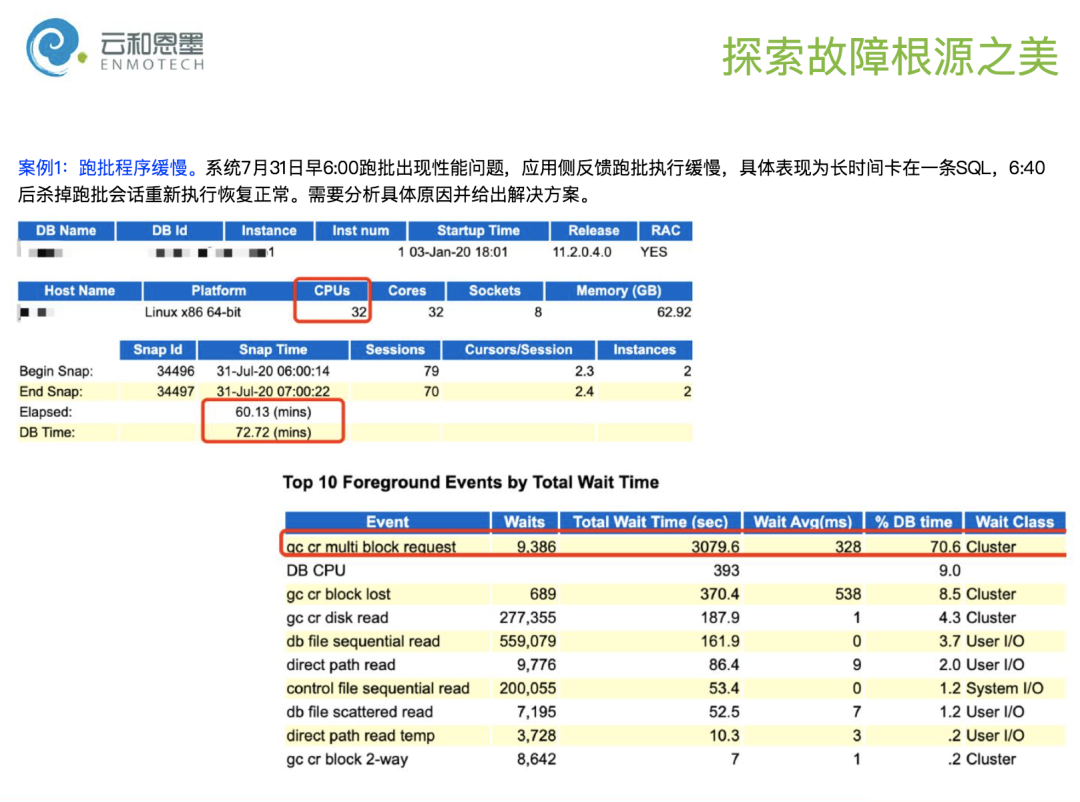Image resolution: width=1080 pixels, height=802 pixels.
Task: Select the end sessions value 70
Action: coord(431,391)
